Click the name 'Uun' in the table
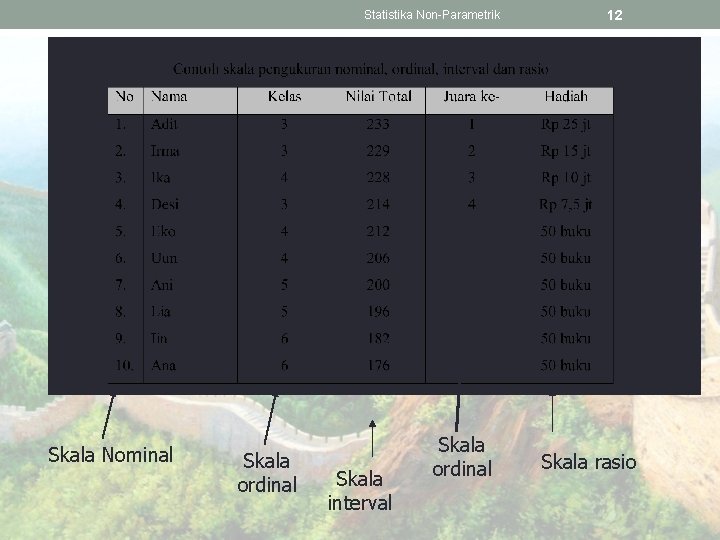Viewport: 720px width, 540px height. point(164,258)
